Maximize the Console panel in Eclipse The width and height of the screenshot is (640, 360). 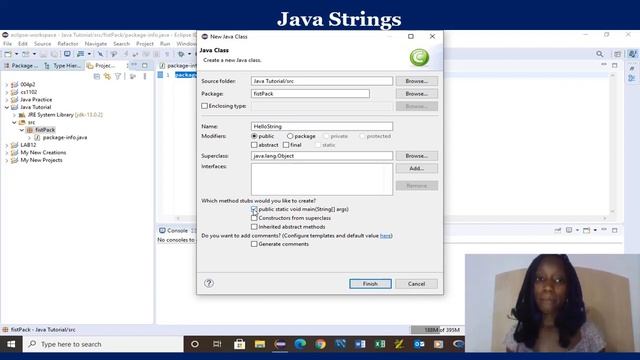pos(615,230)
